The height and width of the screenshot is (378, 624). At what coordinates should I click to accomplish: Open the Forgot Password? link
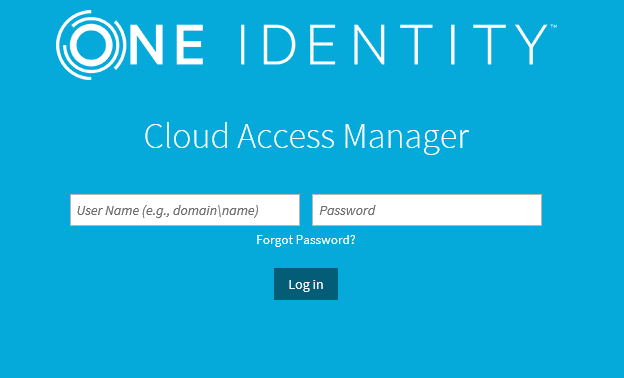coord(306,240)
